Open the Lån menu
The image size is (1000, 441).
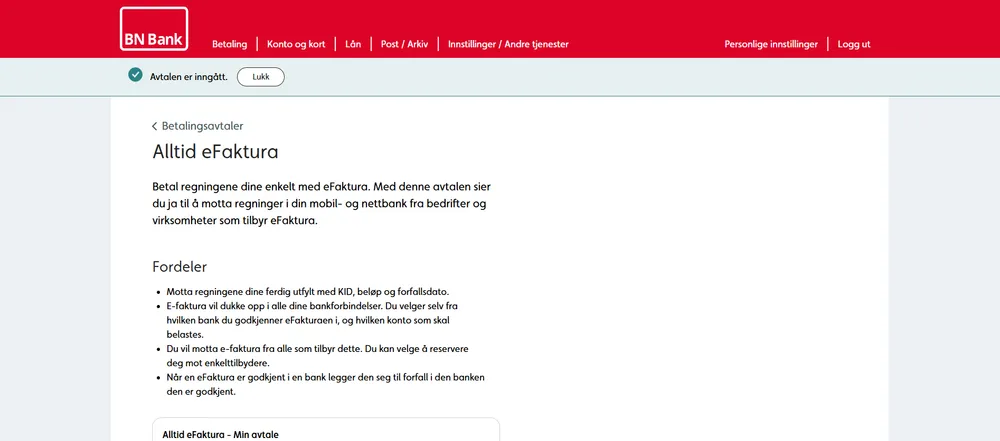pos(353,44)
